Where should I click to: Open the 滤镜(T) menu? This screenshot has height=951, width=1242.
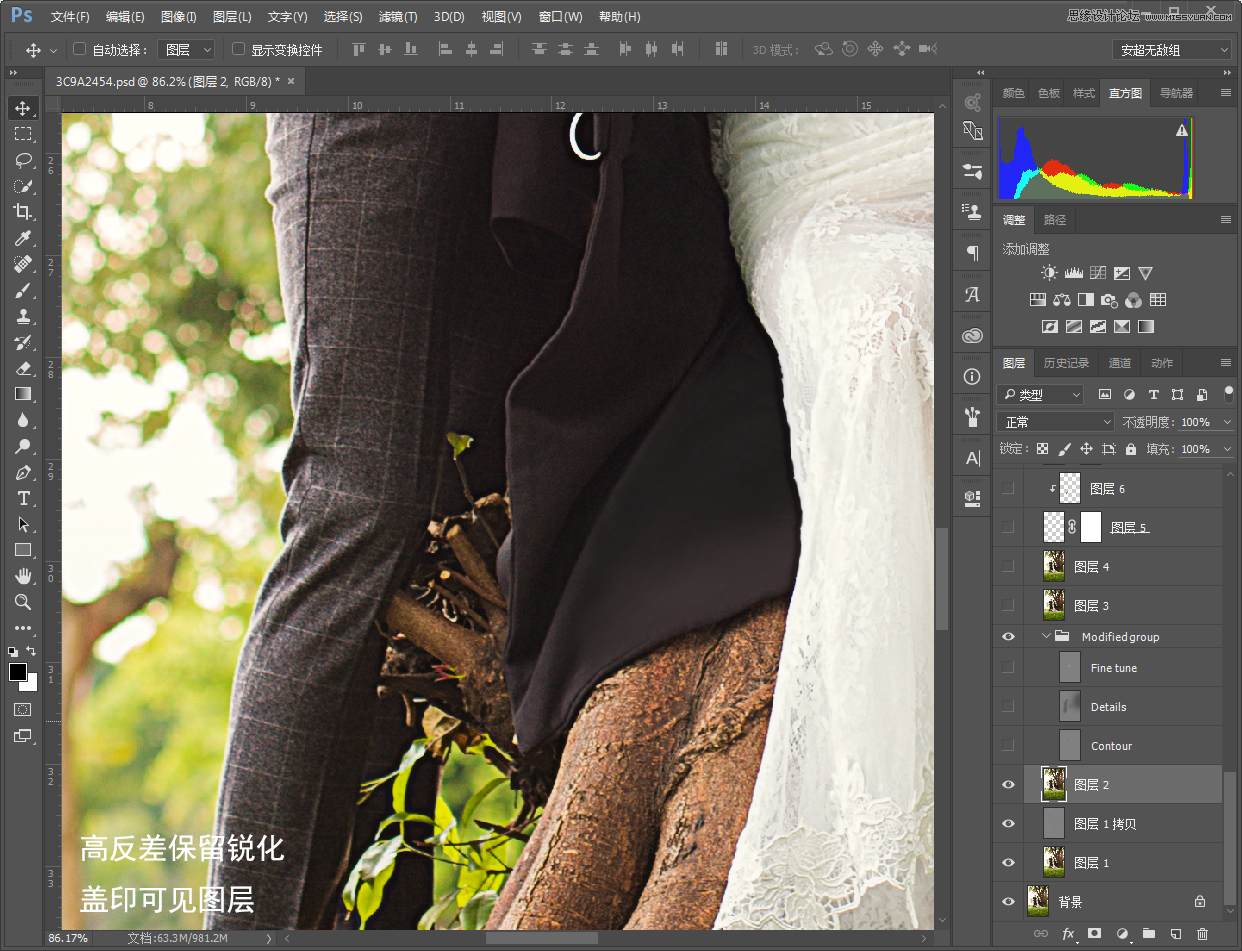click(398, 17)
